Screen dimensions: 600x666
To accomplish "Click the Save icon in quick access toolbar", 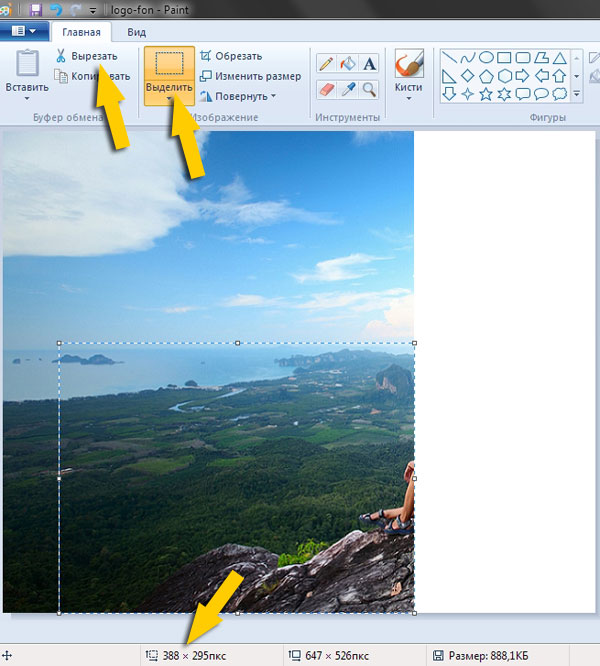I will pyautogui.click(x=36, y=9).
